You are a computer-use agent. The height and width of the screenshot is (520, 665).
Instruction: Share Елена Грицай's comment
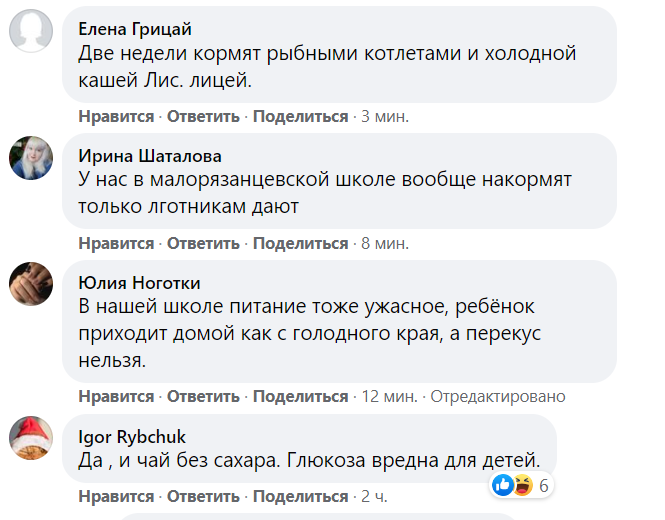300,117
